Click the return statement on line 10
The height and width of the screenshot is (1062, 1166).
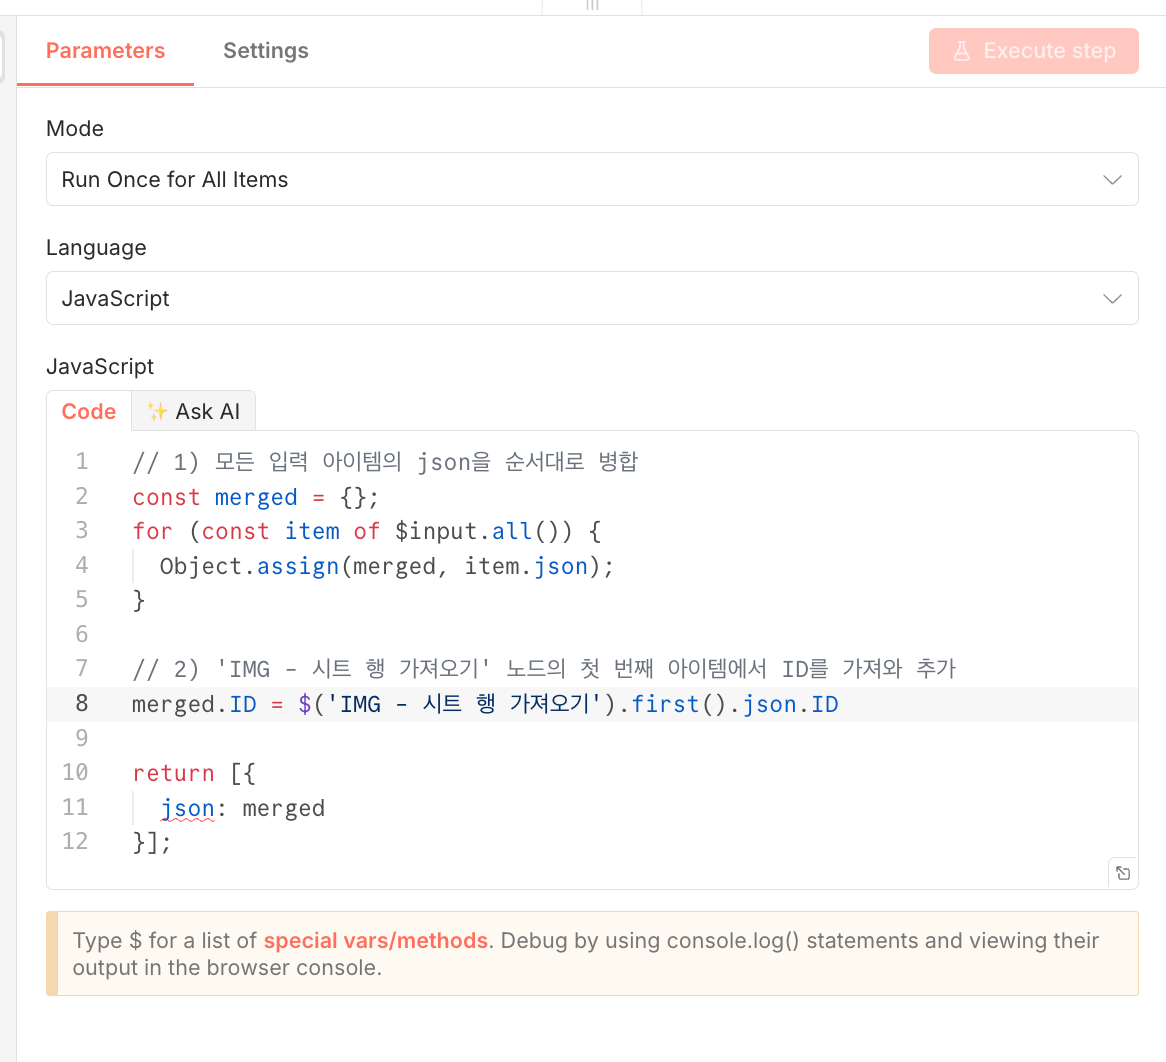coord(173,773)
